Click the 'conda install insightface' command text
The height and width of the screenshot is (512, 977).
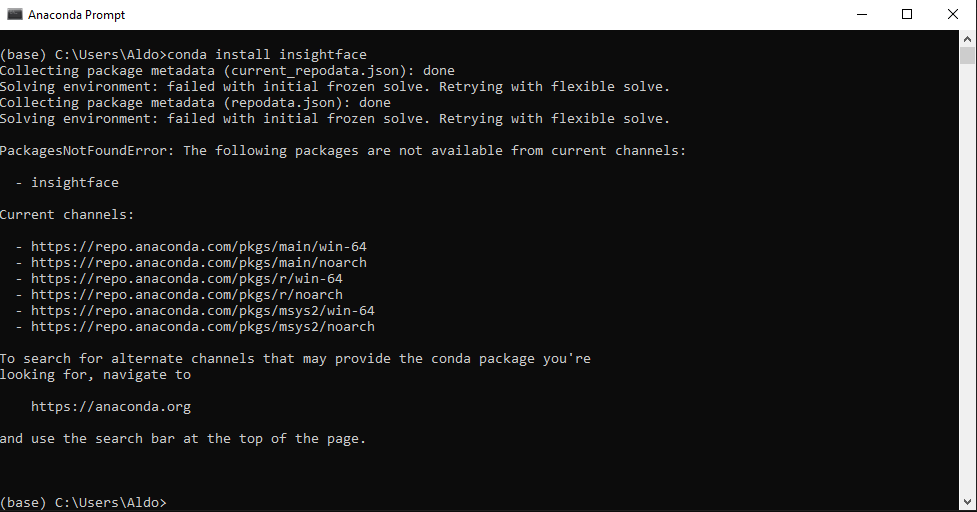(x=267, y=55)
